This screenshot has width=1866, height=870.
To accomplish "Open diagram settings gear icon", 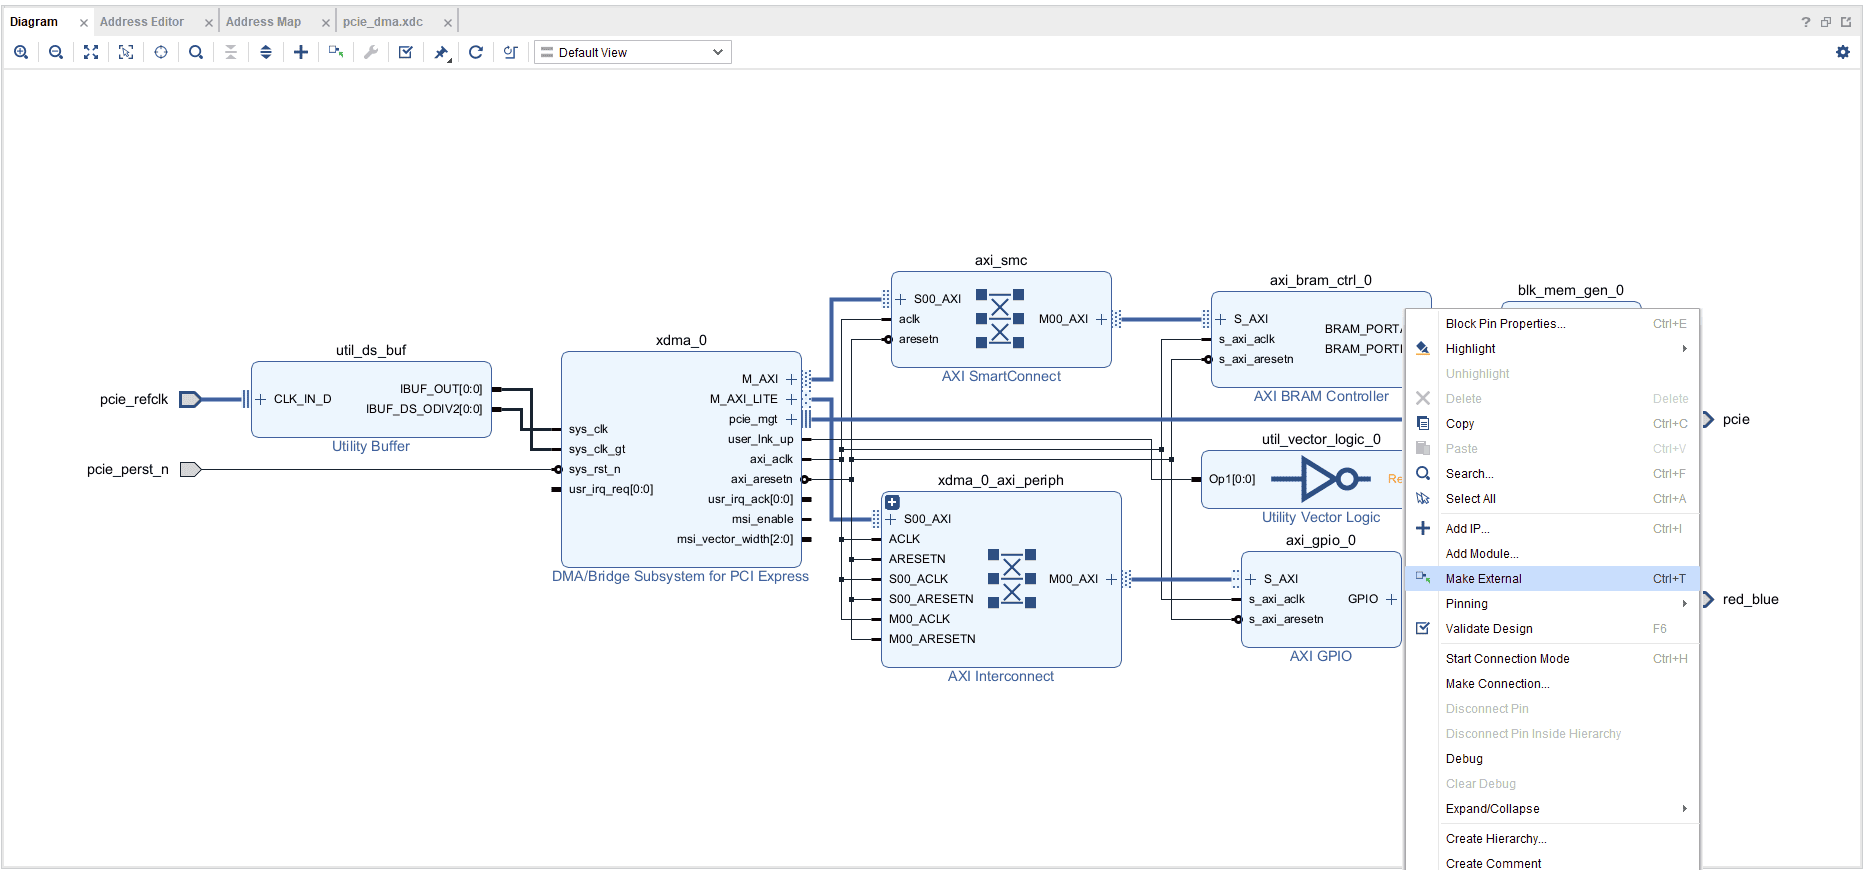I will (x=1843, y=52).
